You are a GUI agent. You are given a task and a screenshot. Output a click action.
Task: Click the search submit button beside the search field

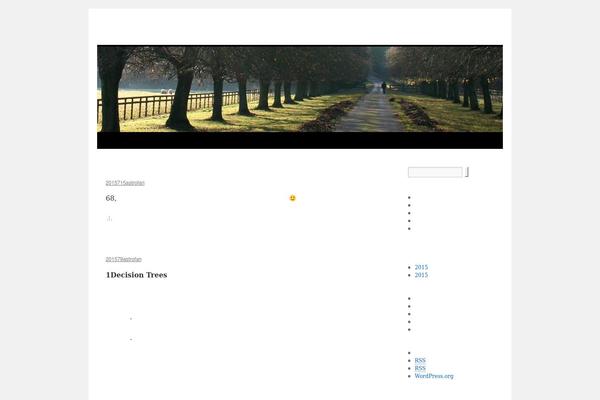pos(467,172)
